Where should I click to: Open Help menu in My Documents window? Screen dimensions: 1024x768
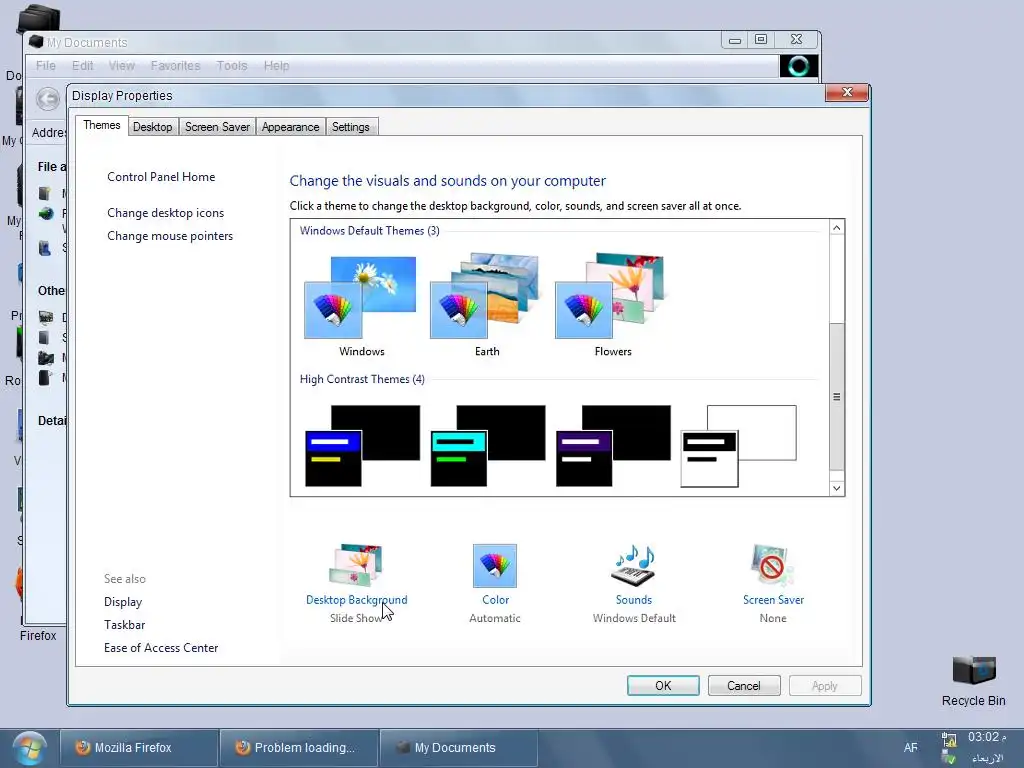276,66
